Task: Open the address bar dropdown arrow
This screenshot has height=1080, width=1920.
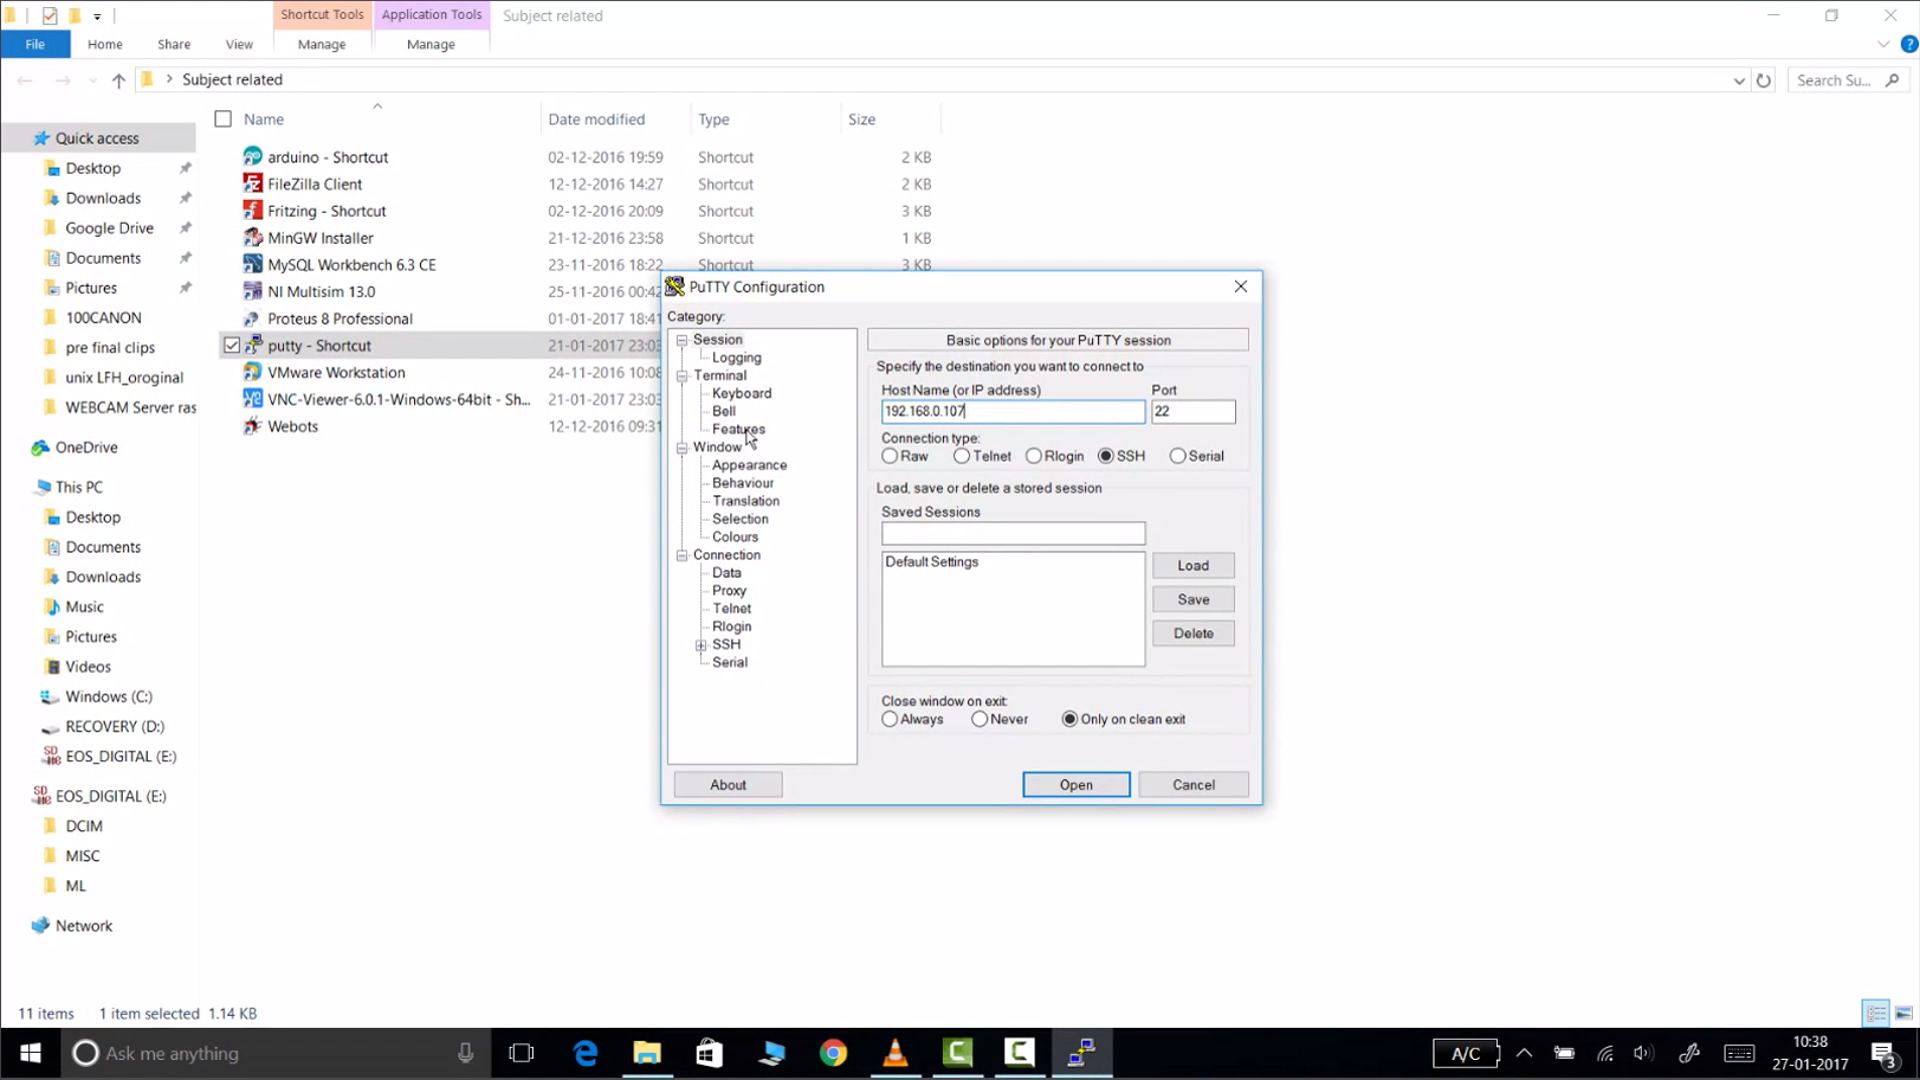Action: tap(1738, 79)
